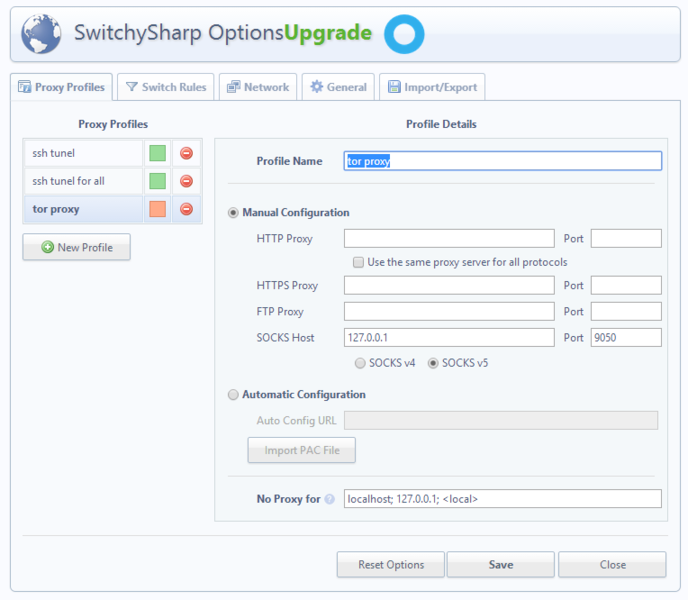Click the SOCKS Host input field
The width and height of the screenshot is (688, 600).
(x=449, y=338)
